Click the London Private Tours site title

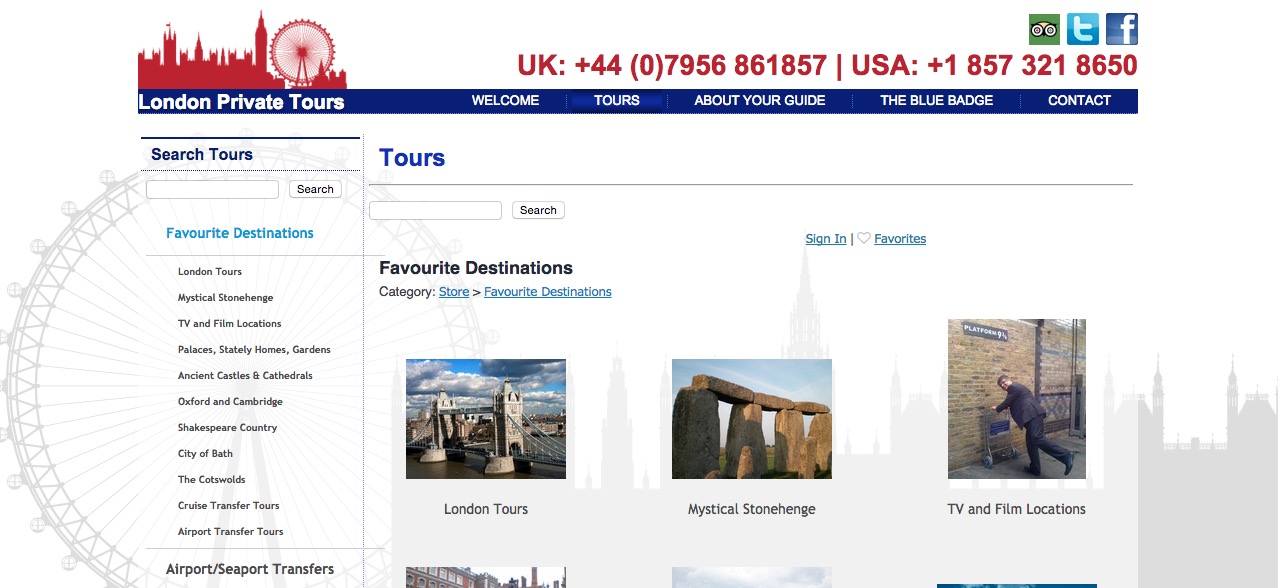(x=241, y=102)
